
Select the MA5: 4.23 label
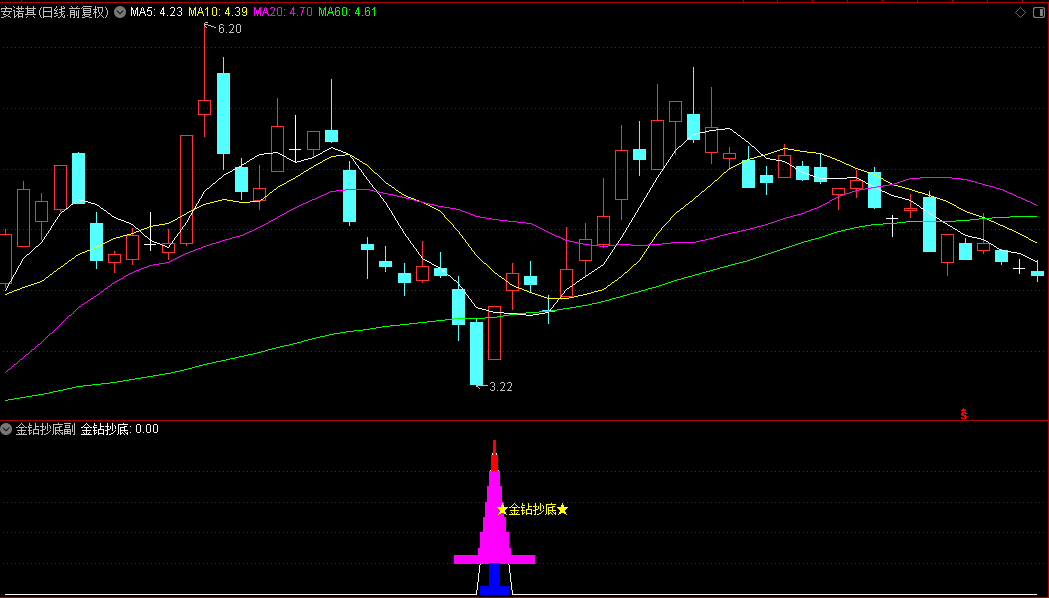156,12
